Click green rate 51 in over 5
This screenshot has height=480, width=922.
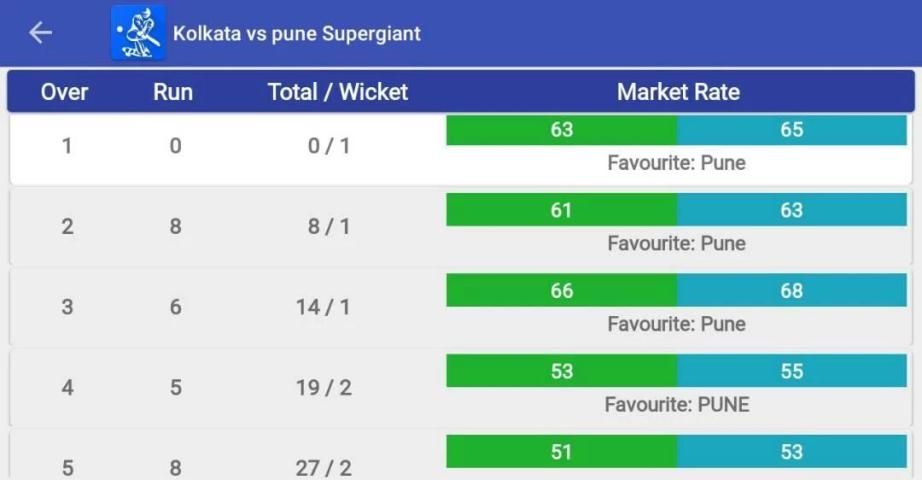coord(561,452)
